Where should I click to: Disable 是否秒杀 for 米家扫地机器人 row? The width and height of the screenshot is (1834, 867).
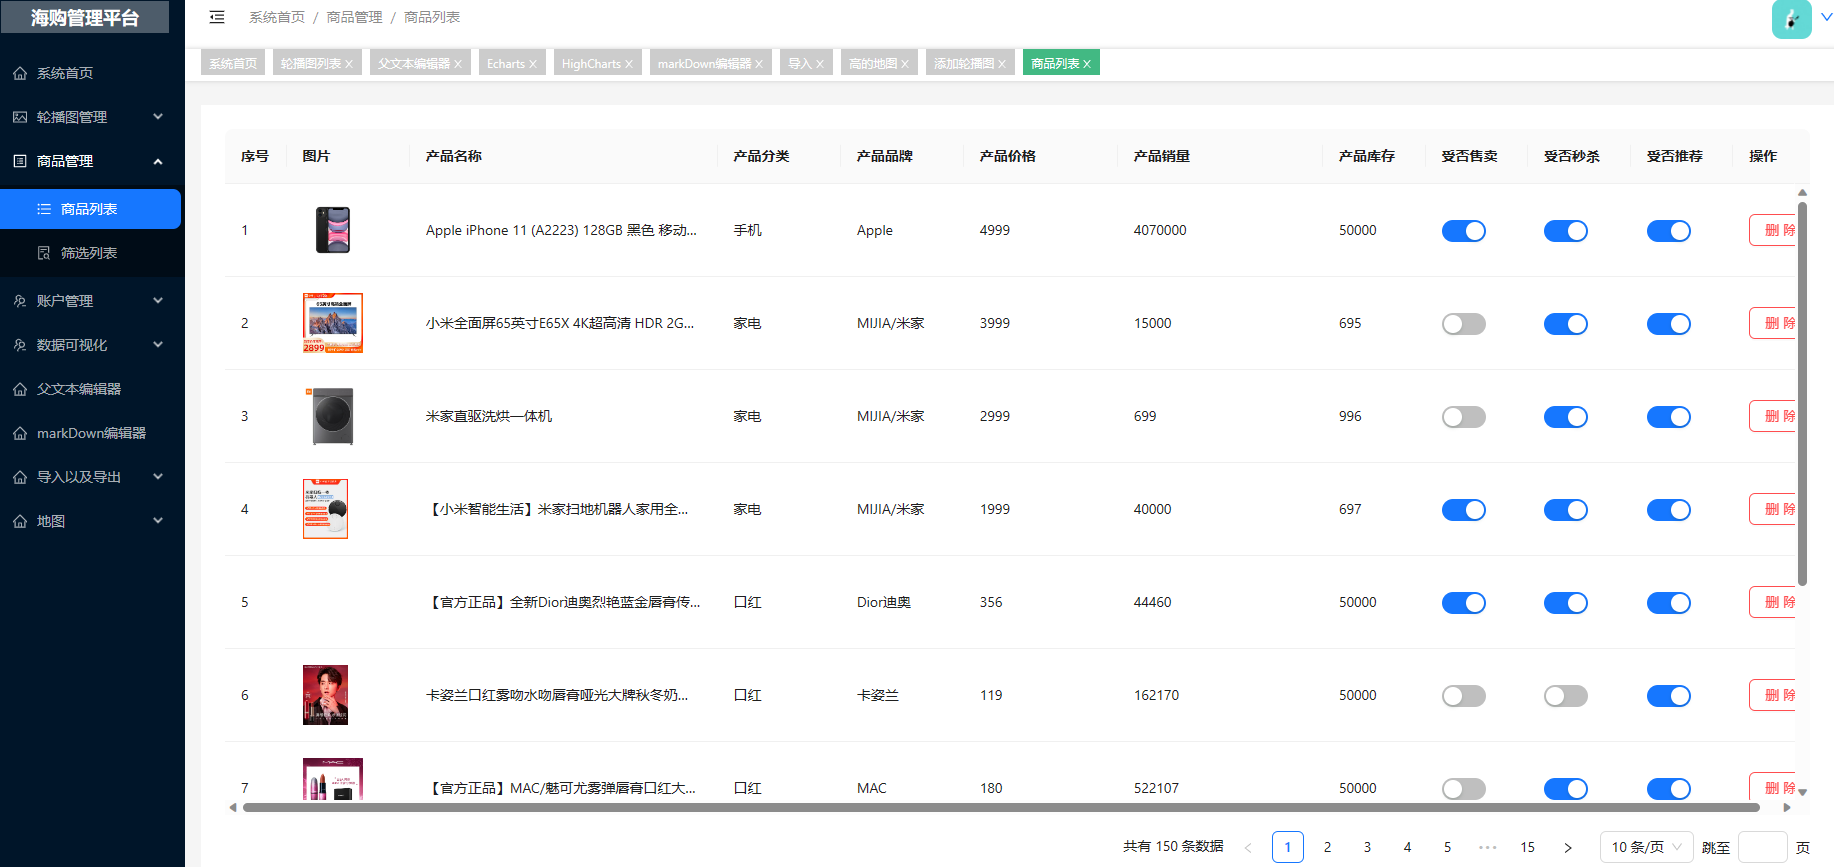click(x=1566, y=510)
